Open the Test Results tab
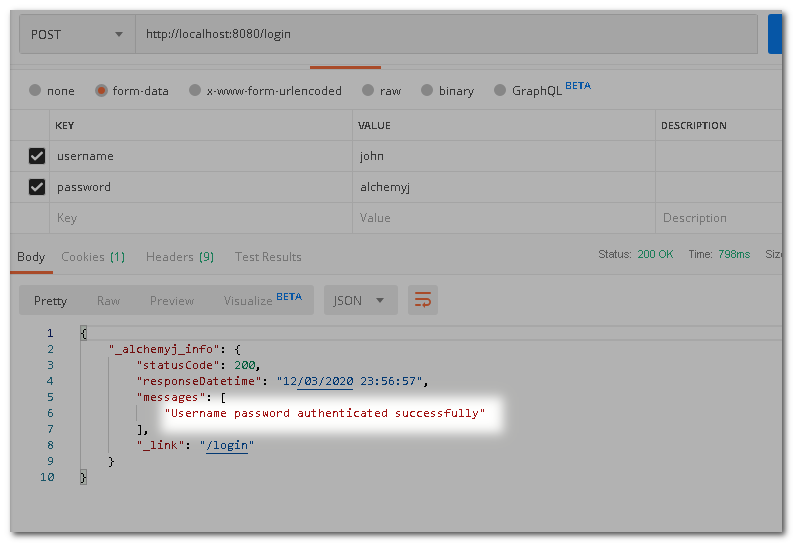Screen dimensions: 793x543 point(268,257)
